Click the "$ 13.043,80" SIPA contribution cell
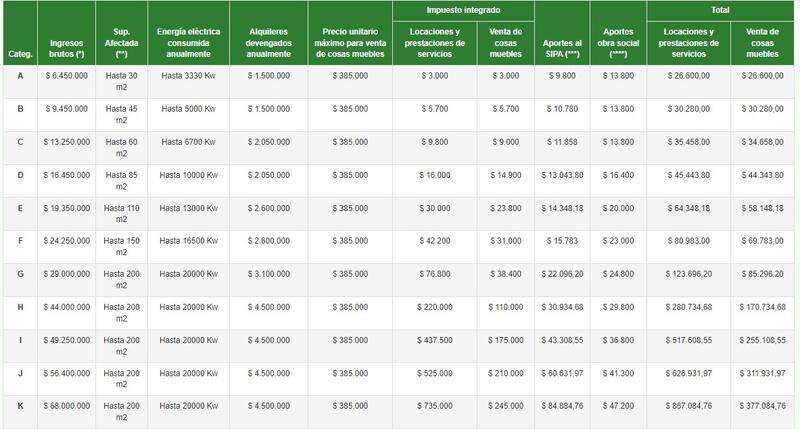The height and width of the screenshot is (429, 800). [x=562, y=175]
